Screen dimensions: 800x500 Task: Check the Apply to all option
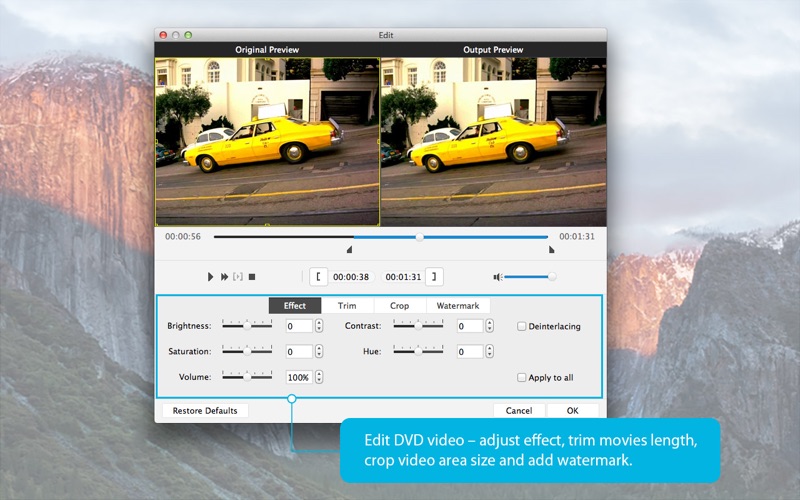point(522,378)
